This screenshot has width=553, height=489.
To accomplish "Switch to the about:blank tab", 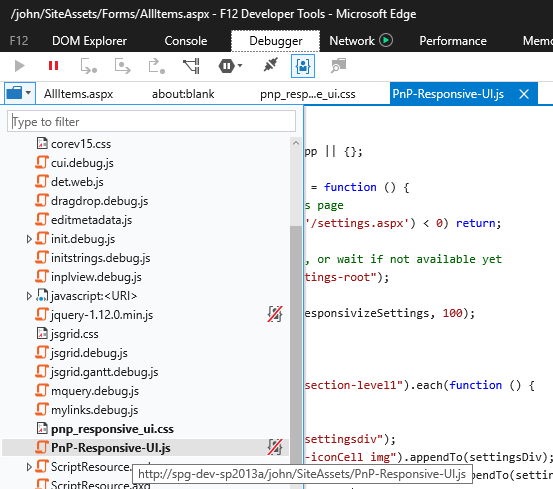I will coord(183,94).
